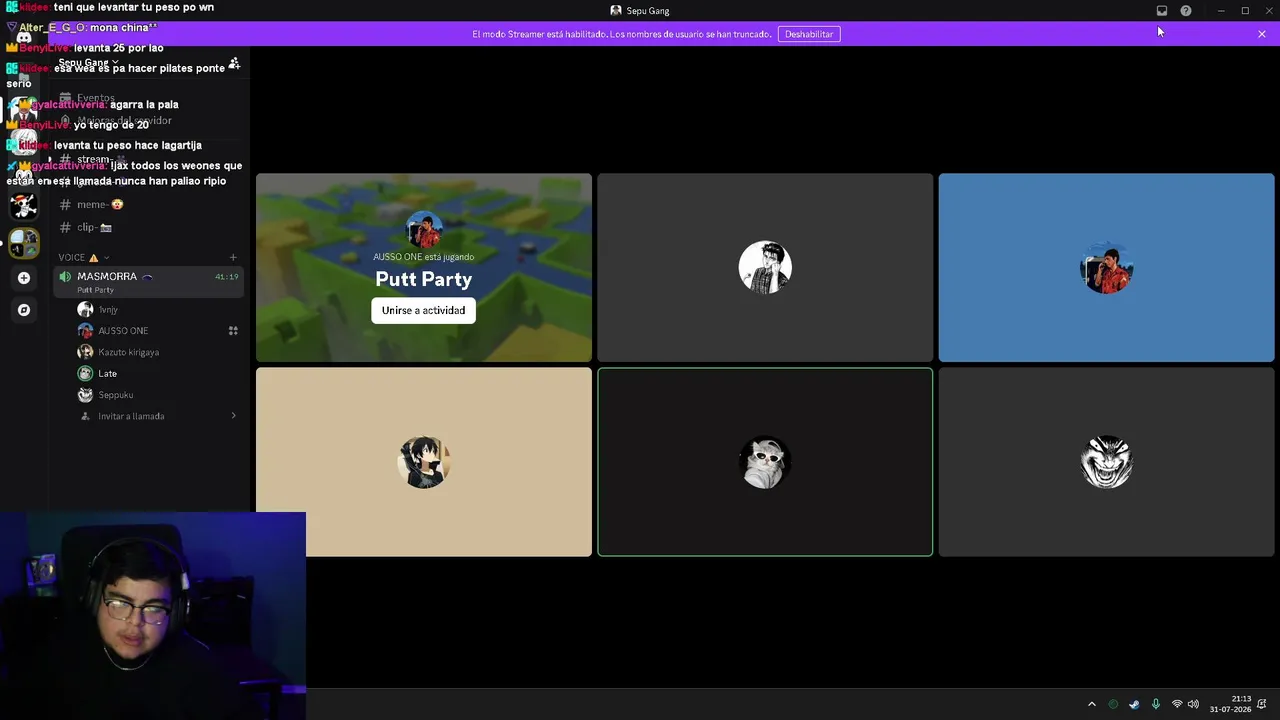Select the blue participant video tile
The image size is (1280, 720).
coord(1106,268)
